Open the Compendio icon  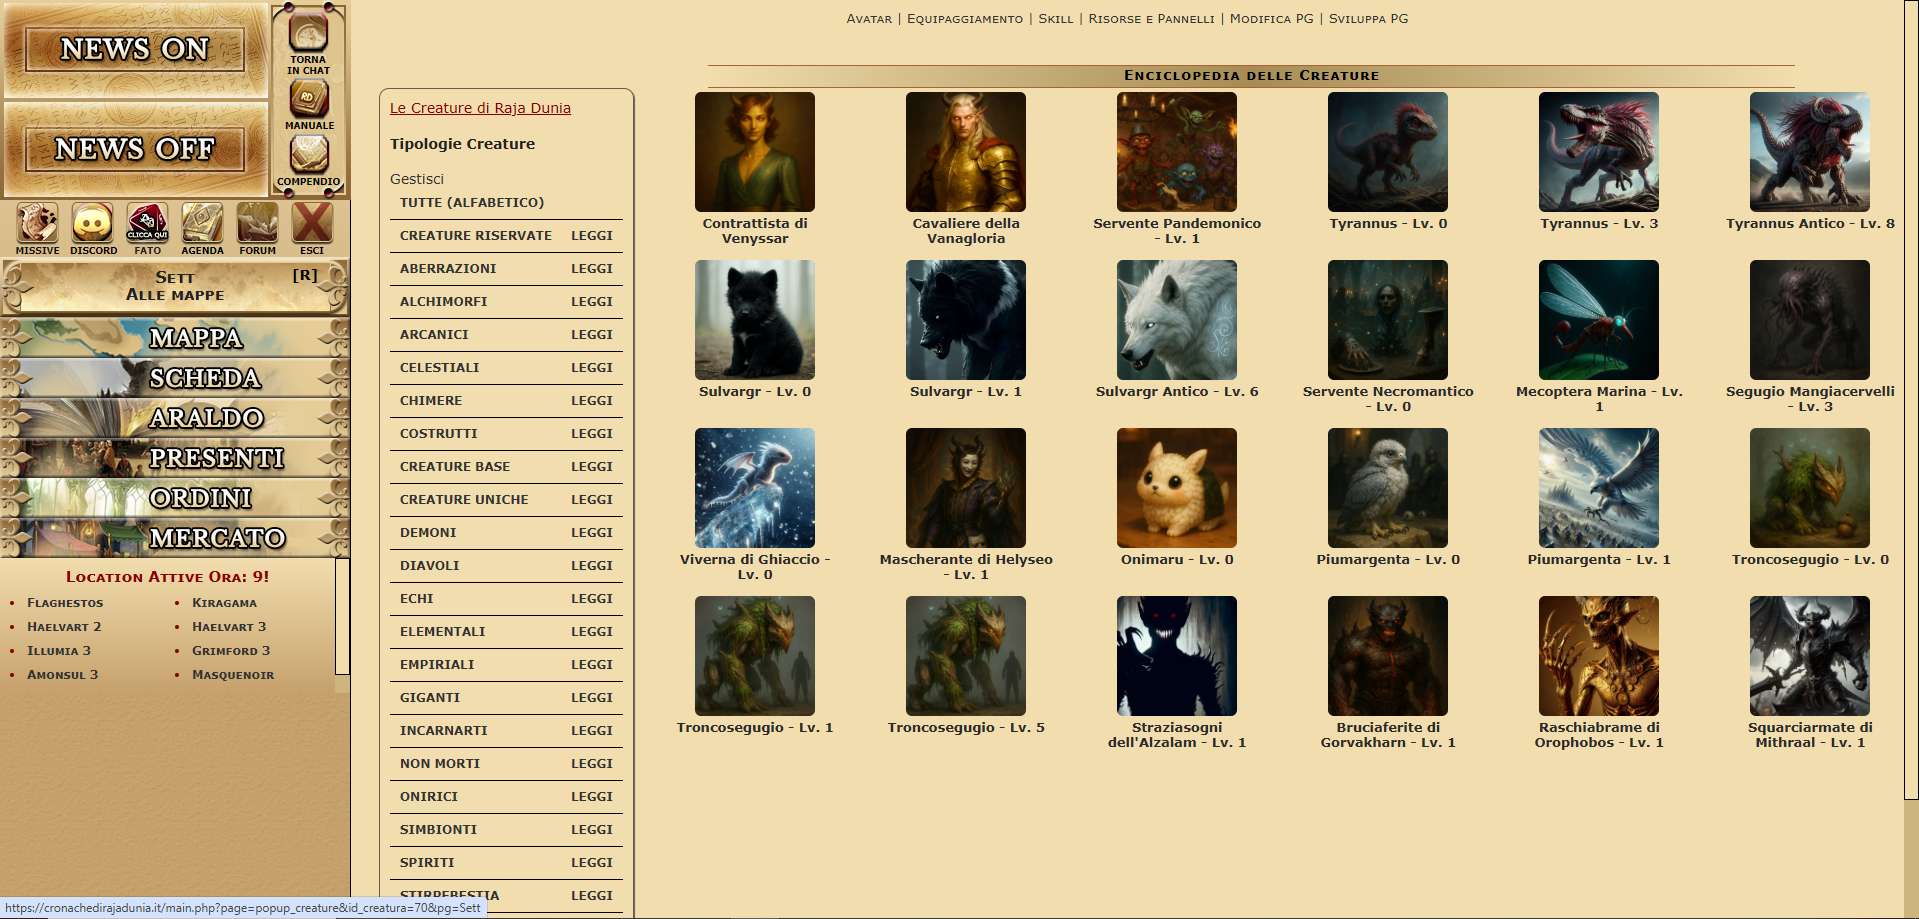tap(309, 156)
